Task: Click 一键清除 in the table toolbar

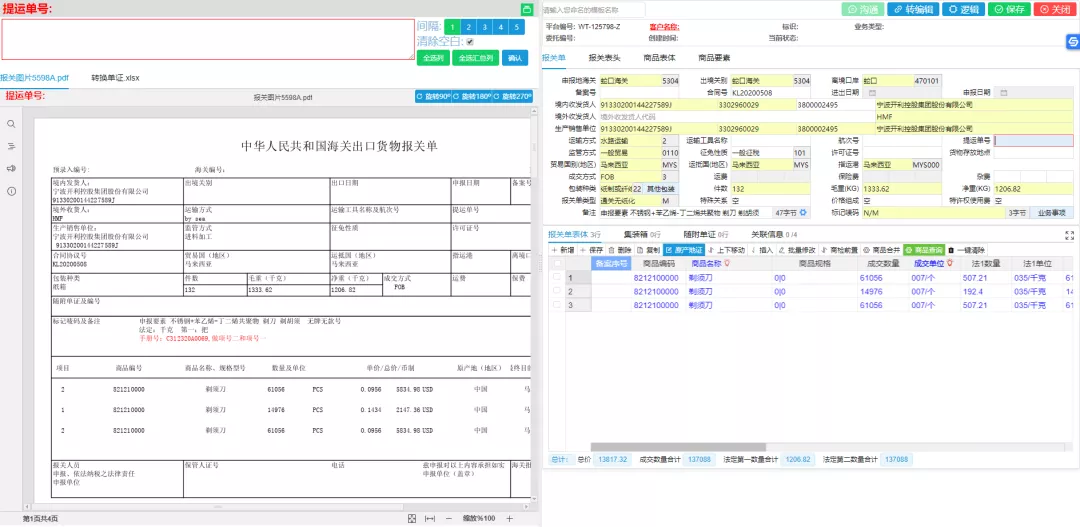Action: pyautogui.click(x=967, y=250)
